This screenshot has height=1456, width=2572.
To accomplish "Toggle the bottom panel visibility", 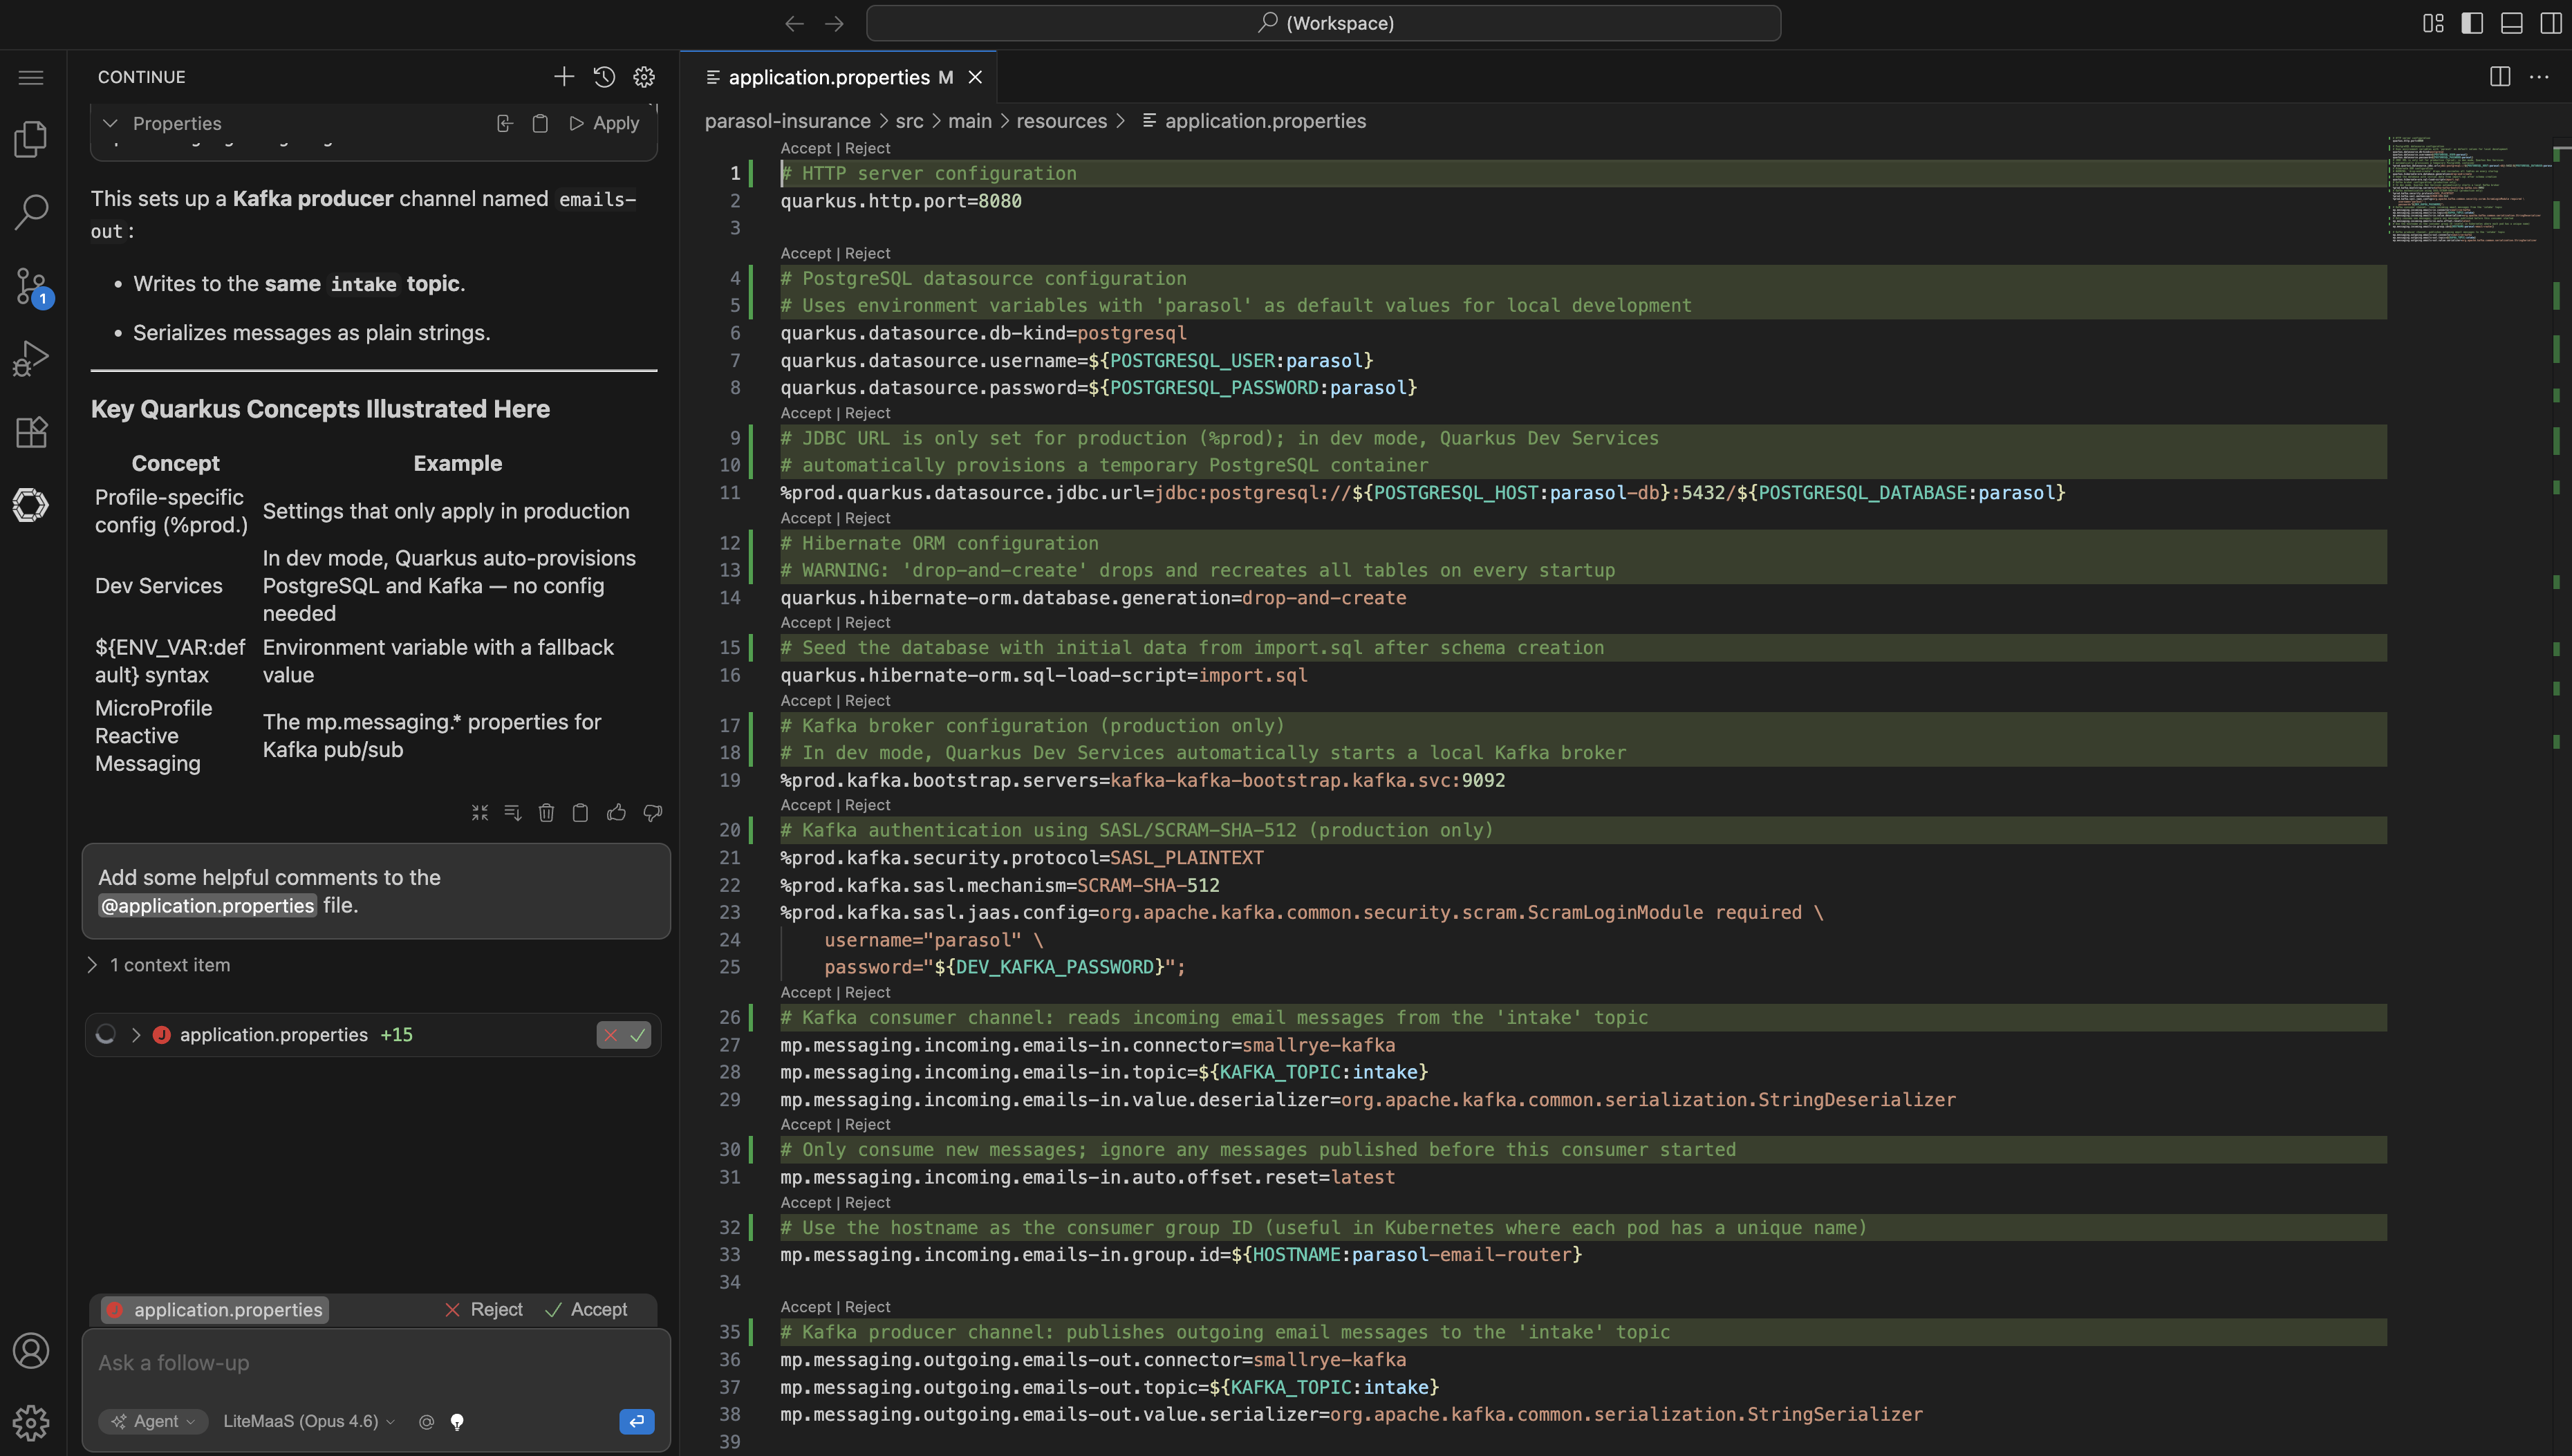I will 2511,23.
